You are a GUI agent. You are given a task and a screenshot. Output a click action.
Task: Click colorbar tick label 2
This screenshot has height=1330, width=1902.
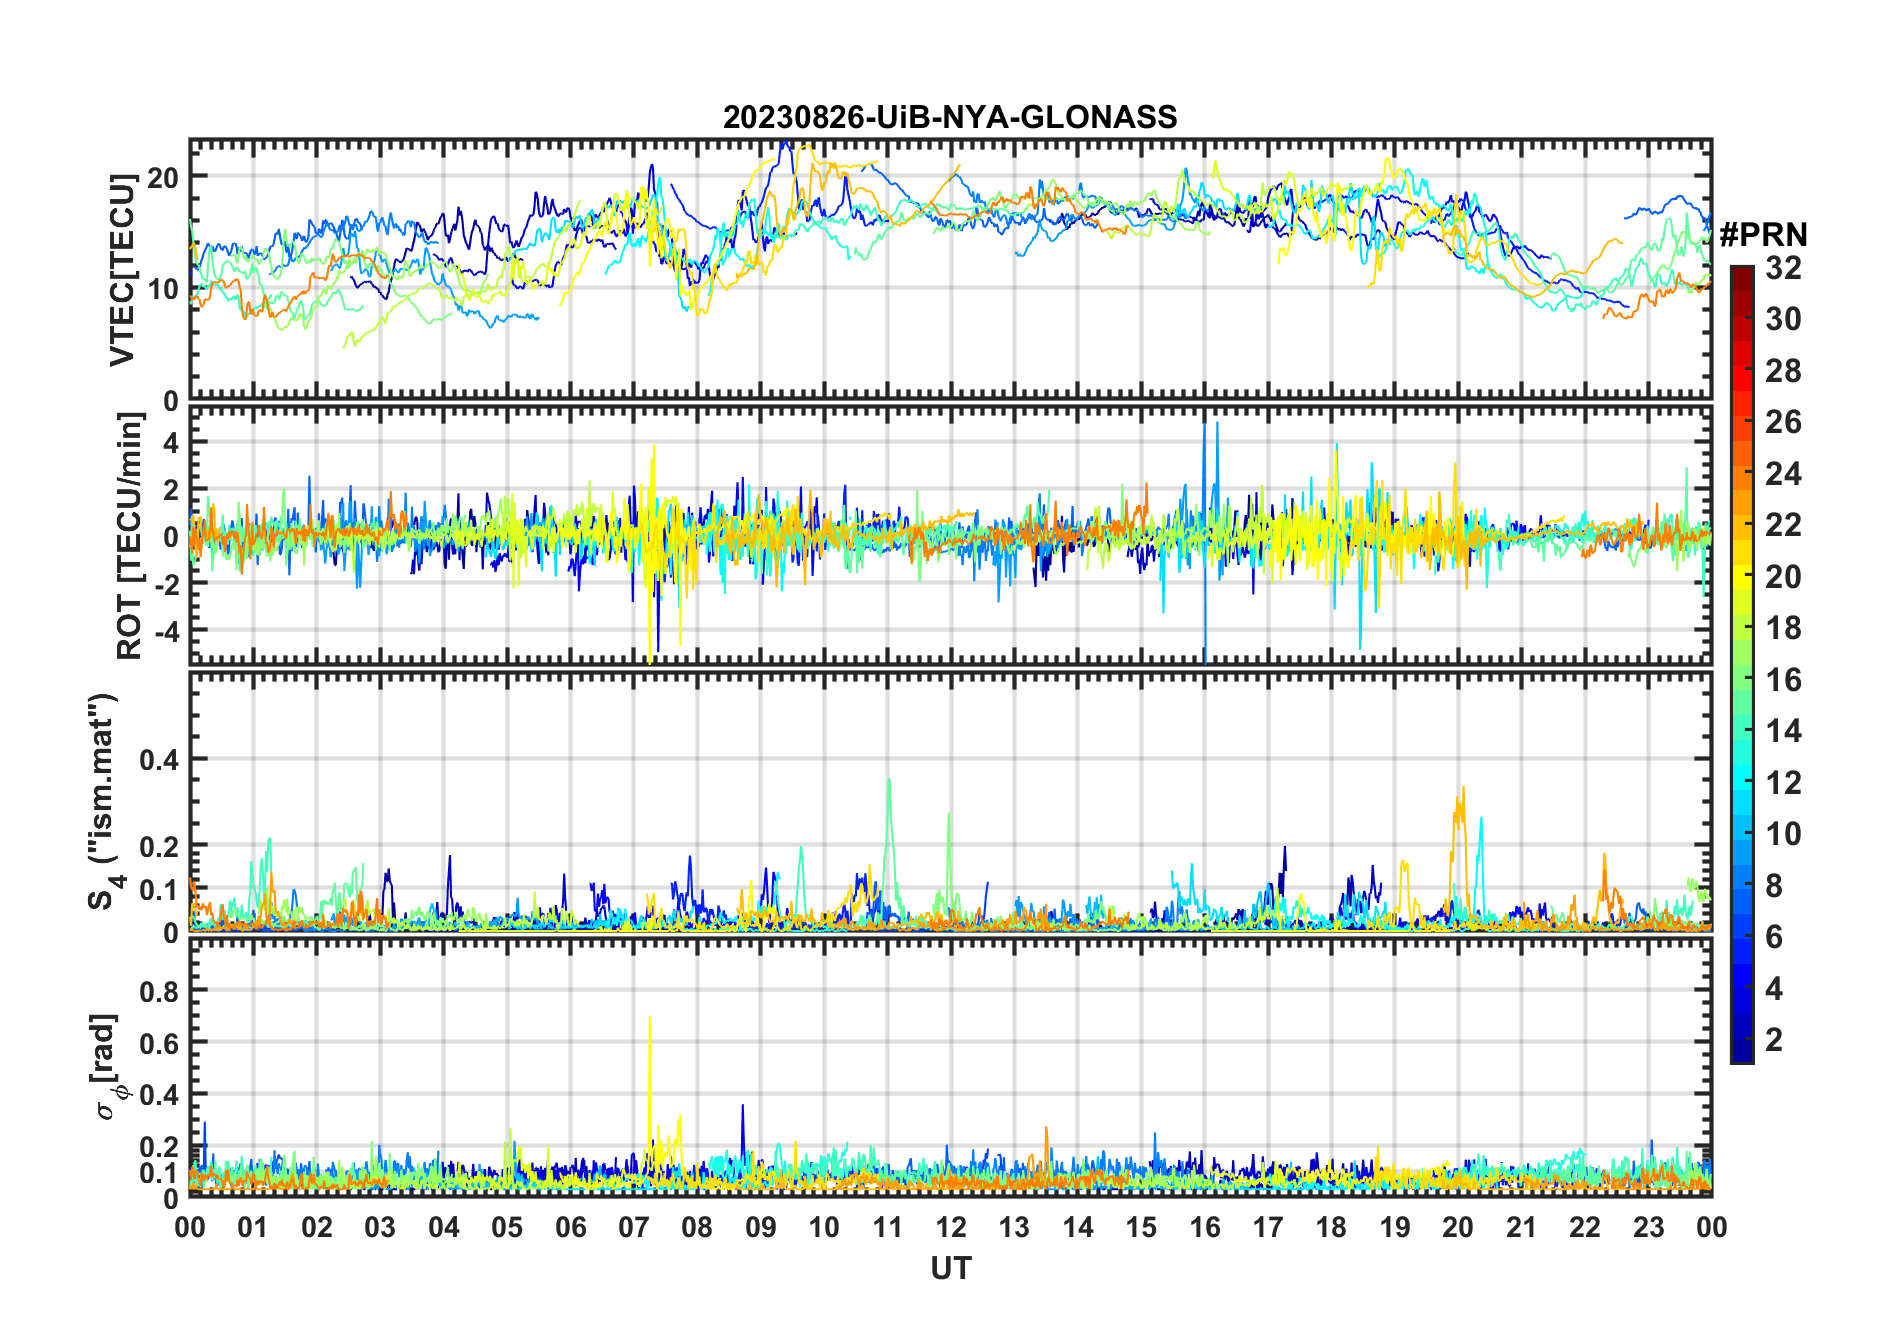coord(1774,1040)
